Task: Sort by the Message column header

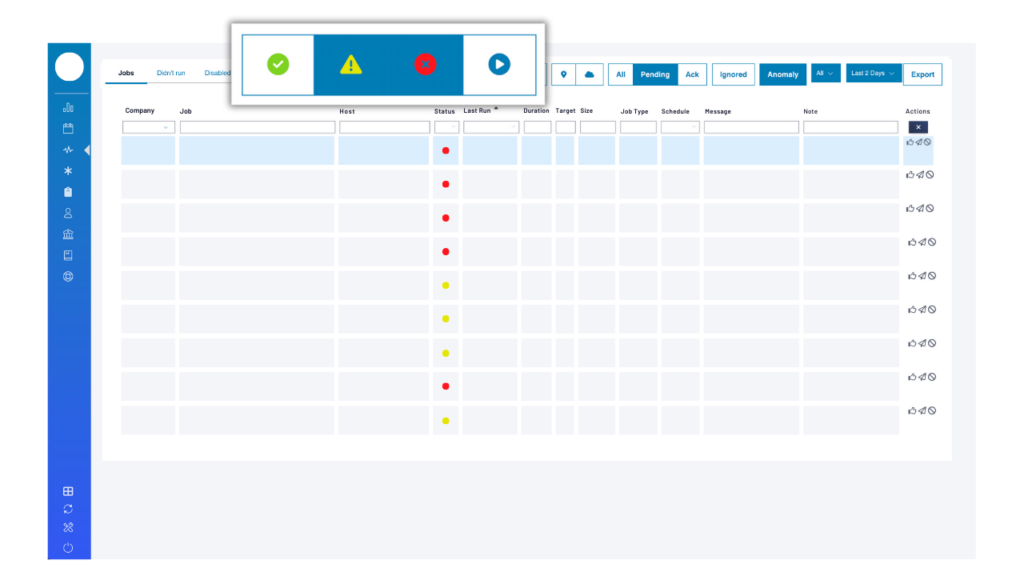Action: tap(718, 112)
